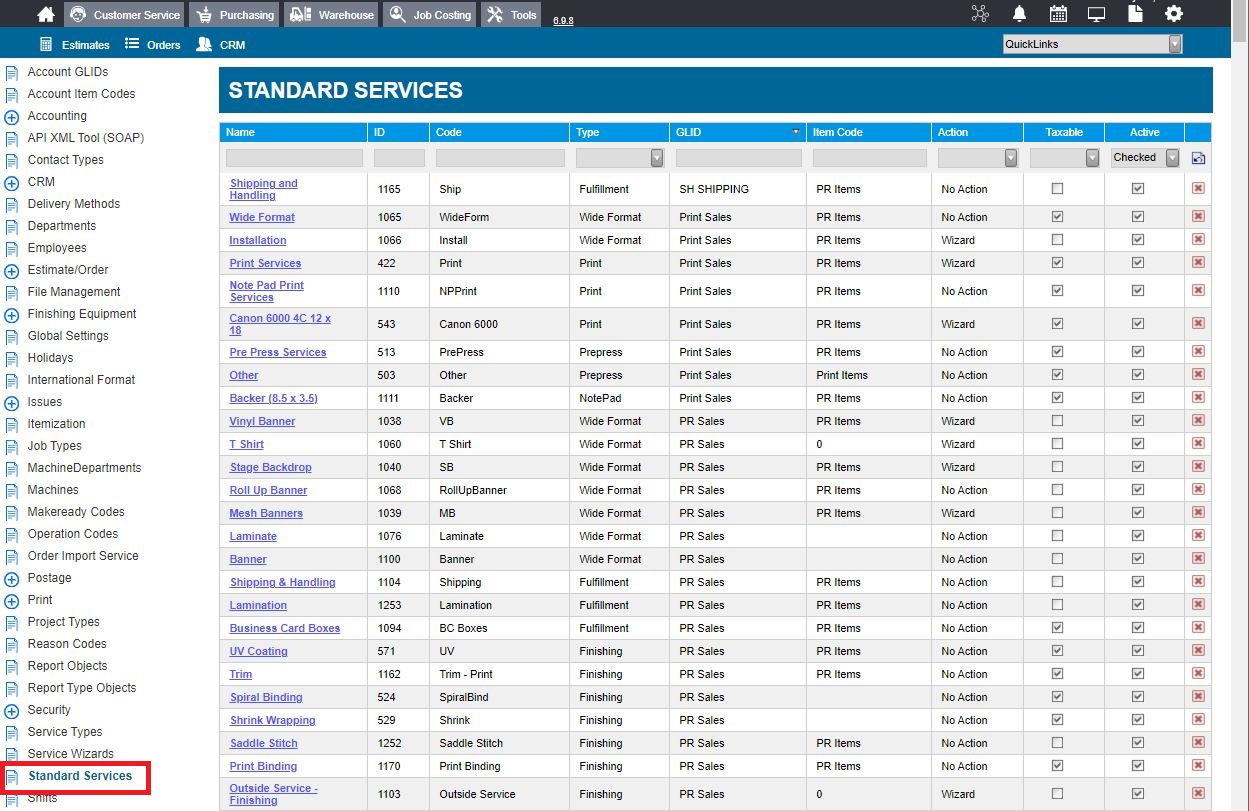Open the Taxable filter dropdown
The height and width of the screenshot is (811, 1249).
point(1064,157)
